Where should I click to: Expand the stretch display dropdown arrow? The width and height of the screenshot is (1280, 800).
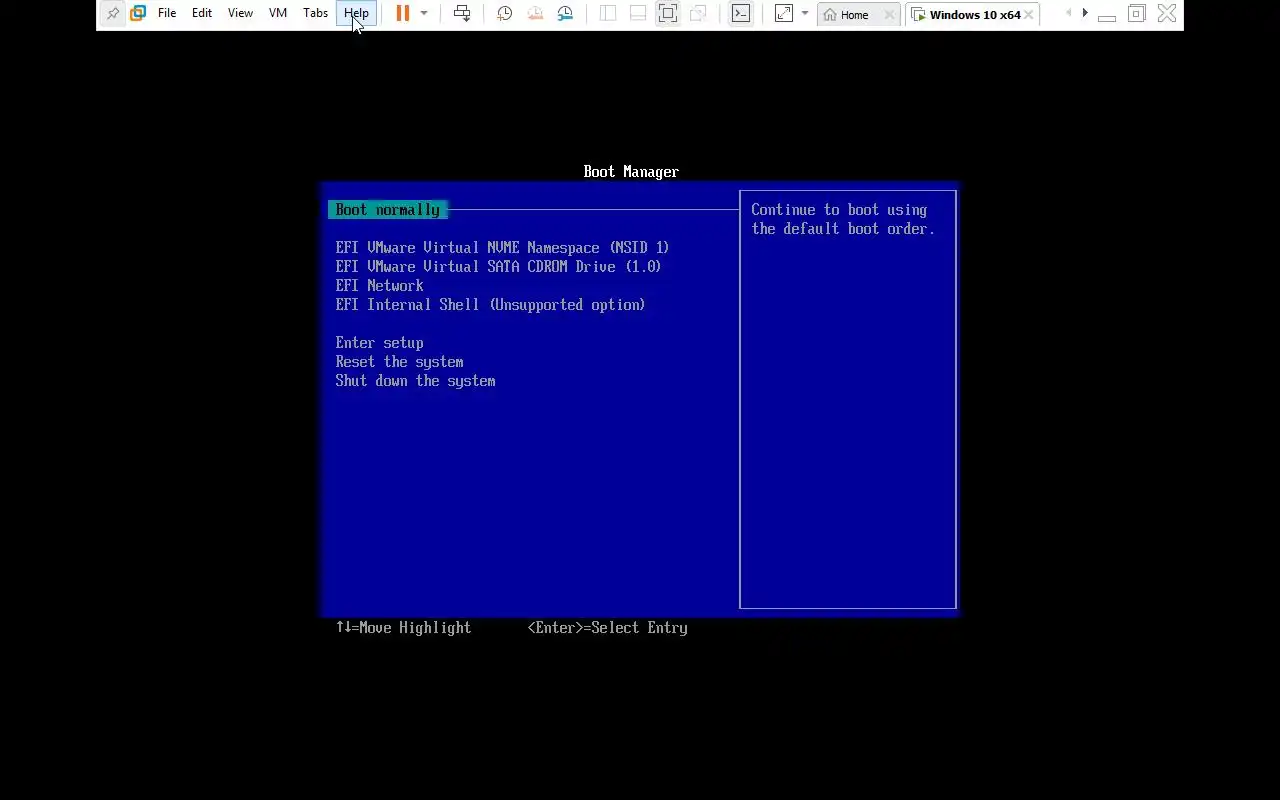click(805, 14)
